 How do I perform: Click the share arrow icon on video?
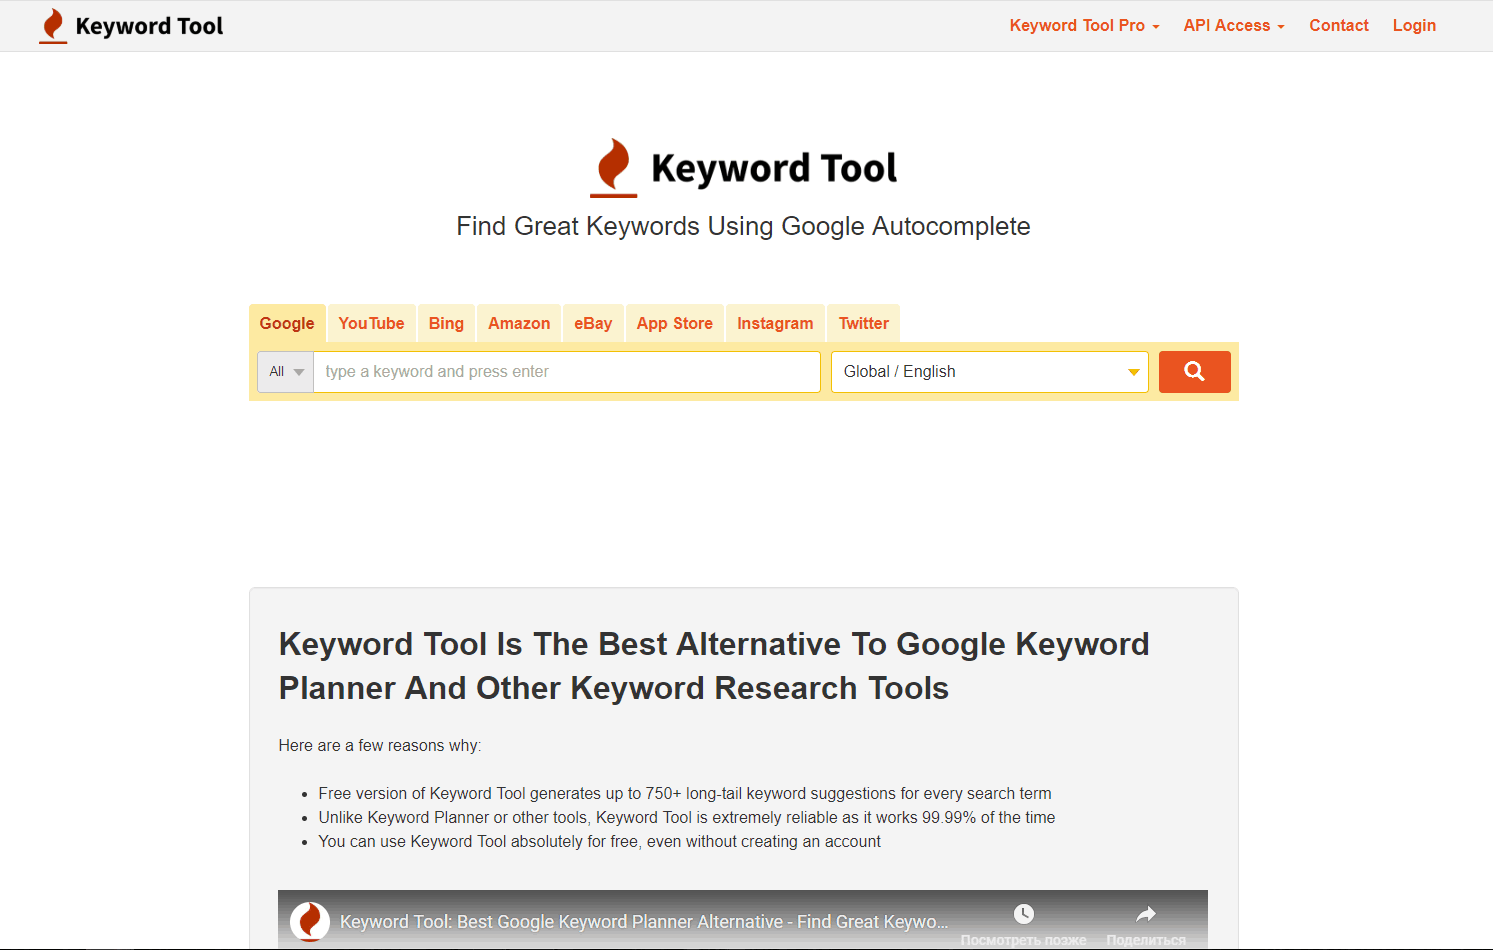[1146, 914]
